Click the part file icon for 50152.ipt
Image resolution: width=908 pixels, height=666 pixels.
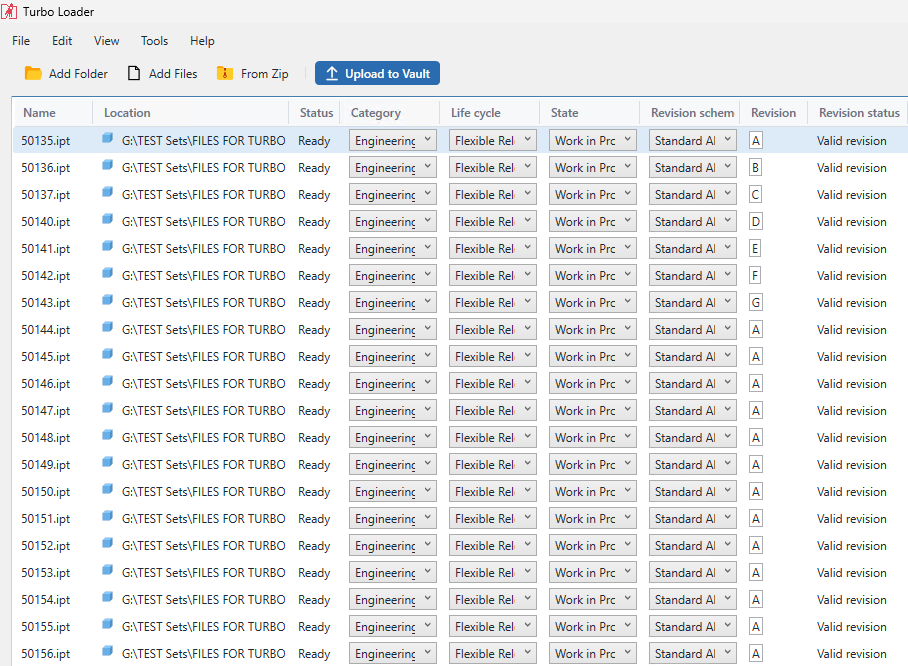tap(107, 543)
